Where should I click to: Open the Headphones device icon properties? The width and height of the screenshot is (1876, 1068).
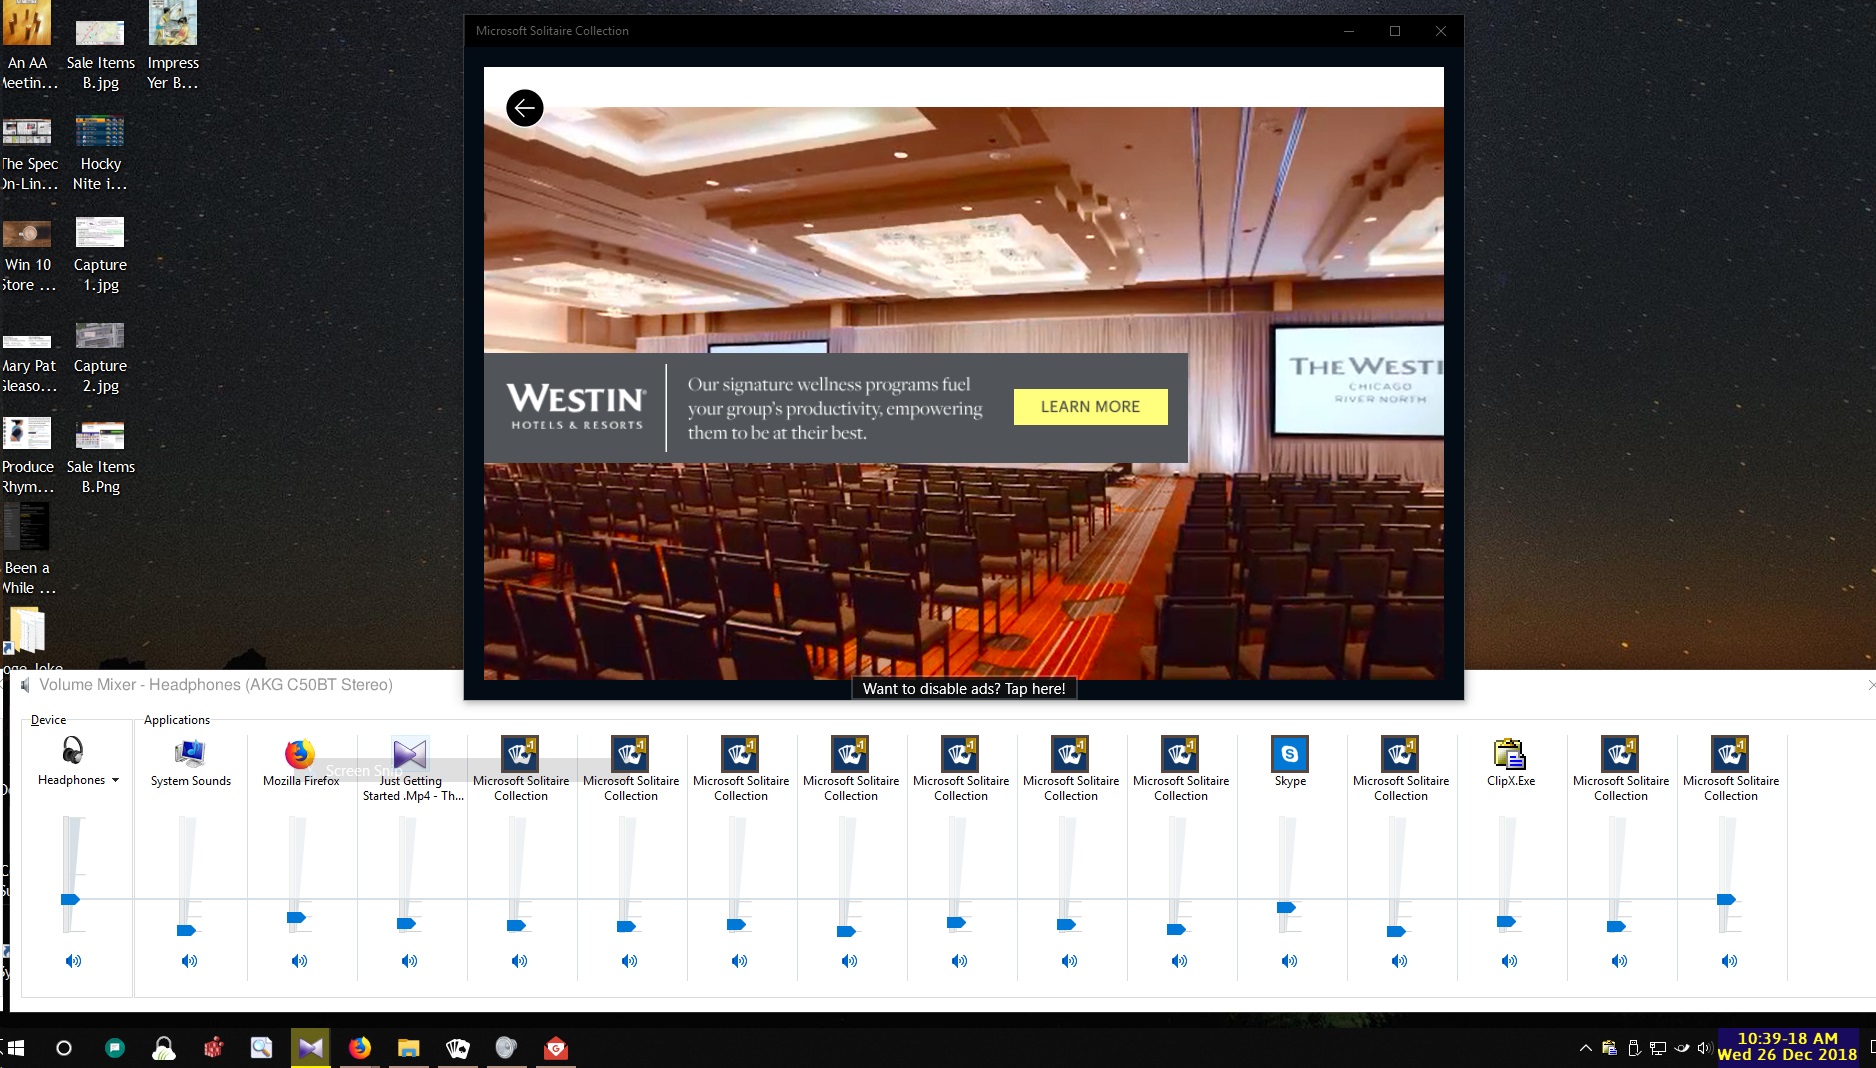(x=72, y=750)
